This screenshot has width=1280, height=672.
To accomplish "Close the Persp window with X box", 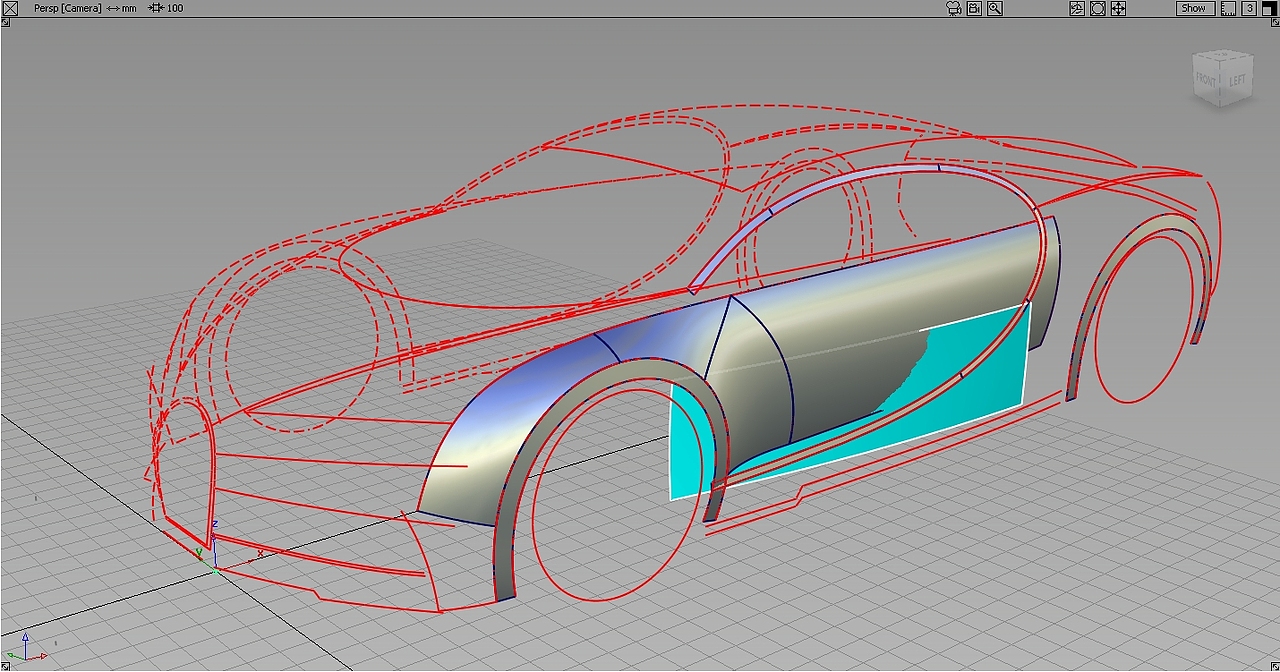I will [x=10, y=8].
